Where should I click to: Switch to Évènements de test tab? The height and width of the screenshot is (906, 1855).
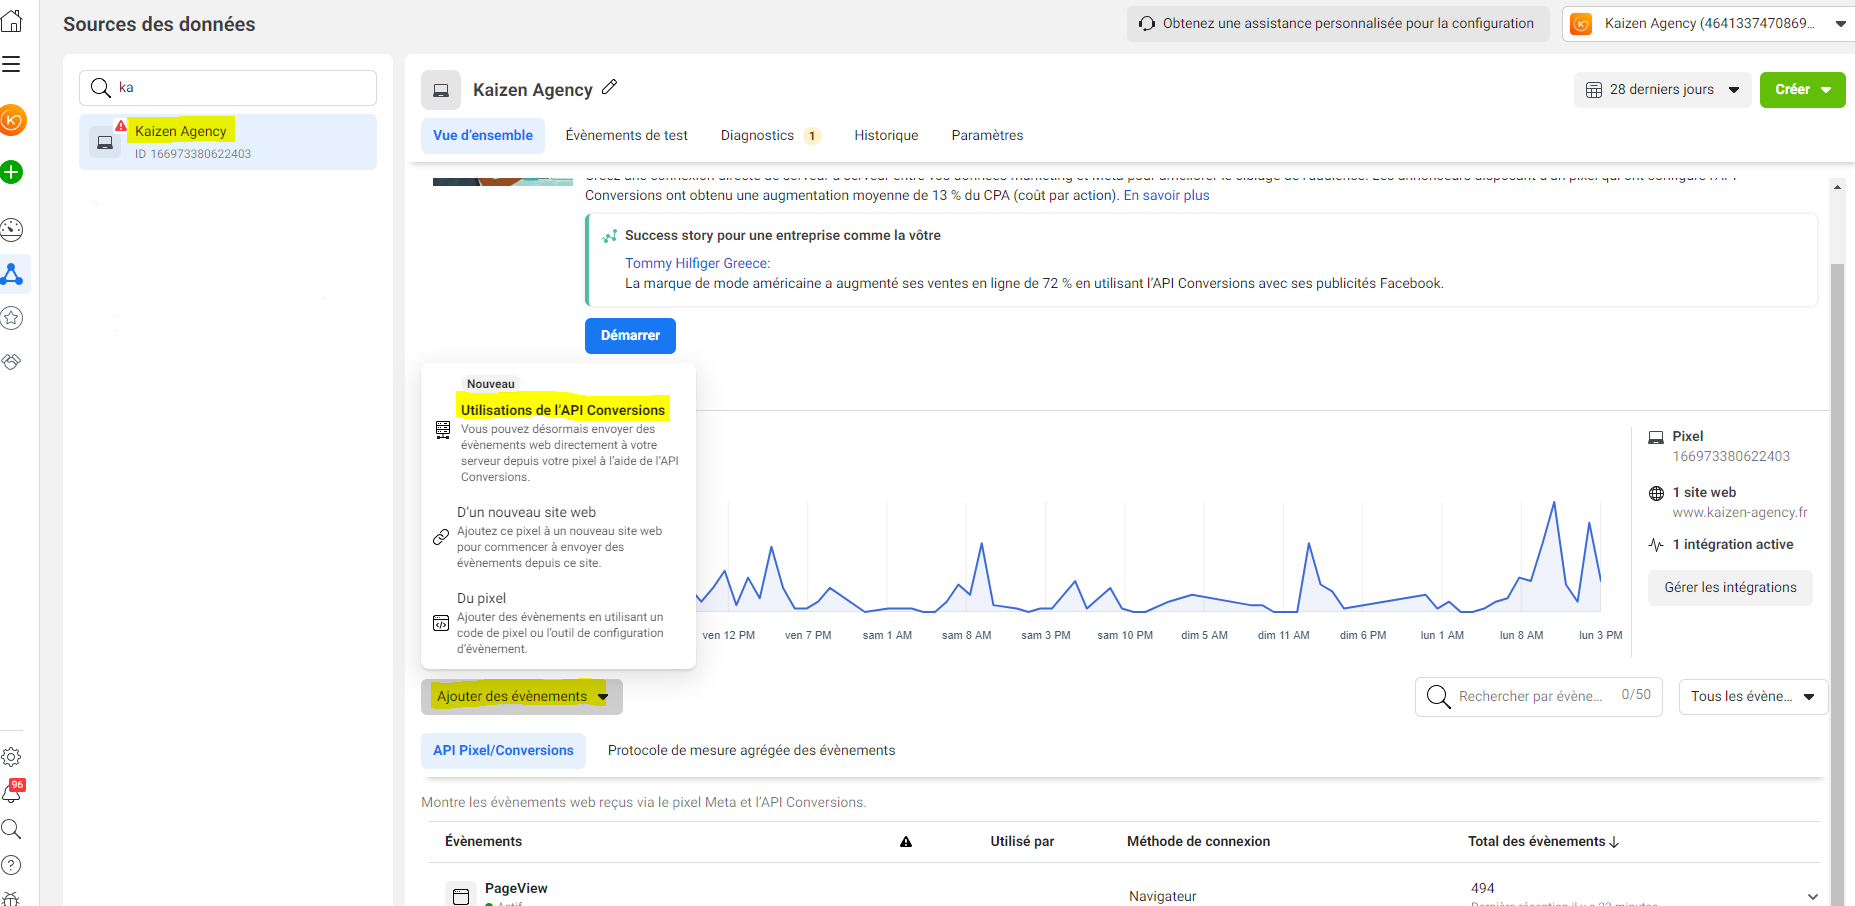(627, 136)
